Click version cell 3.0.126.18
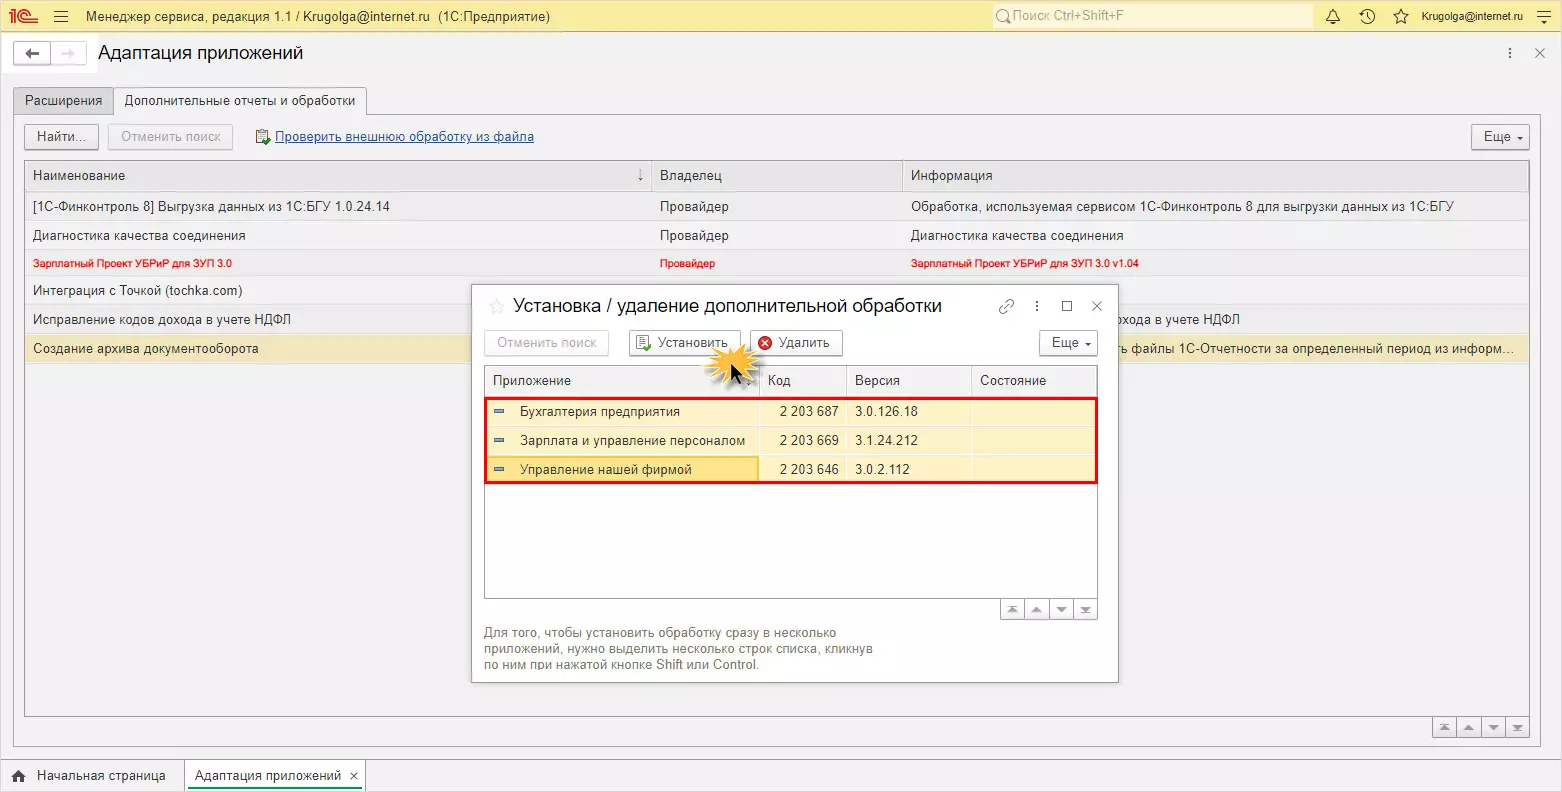Screen dimensions: 1562x792 909,412
